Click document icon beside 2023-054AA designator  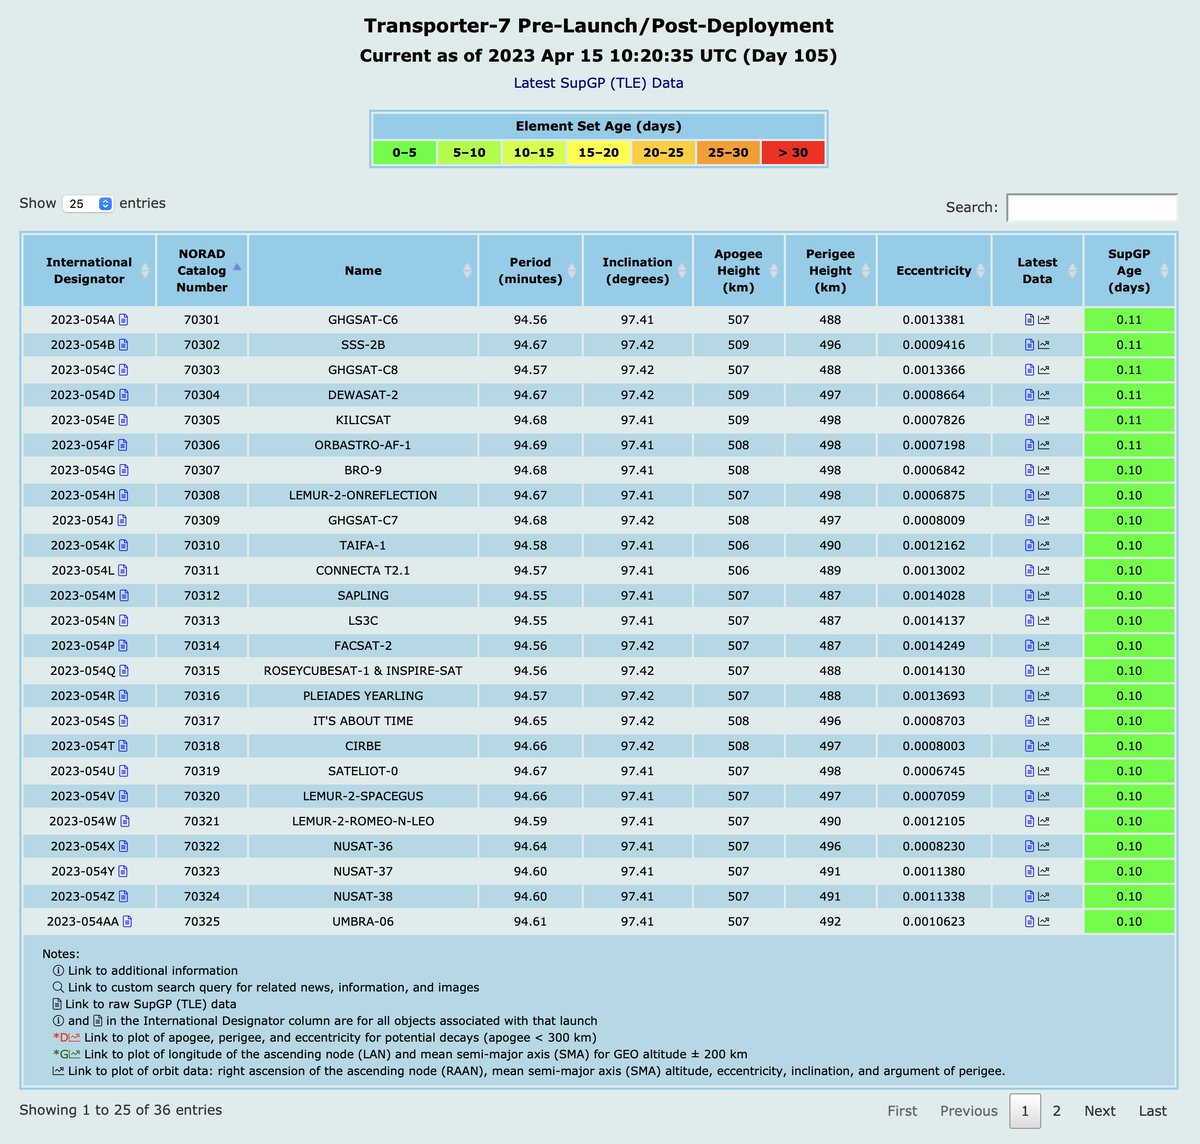127,921
